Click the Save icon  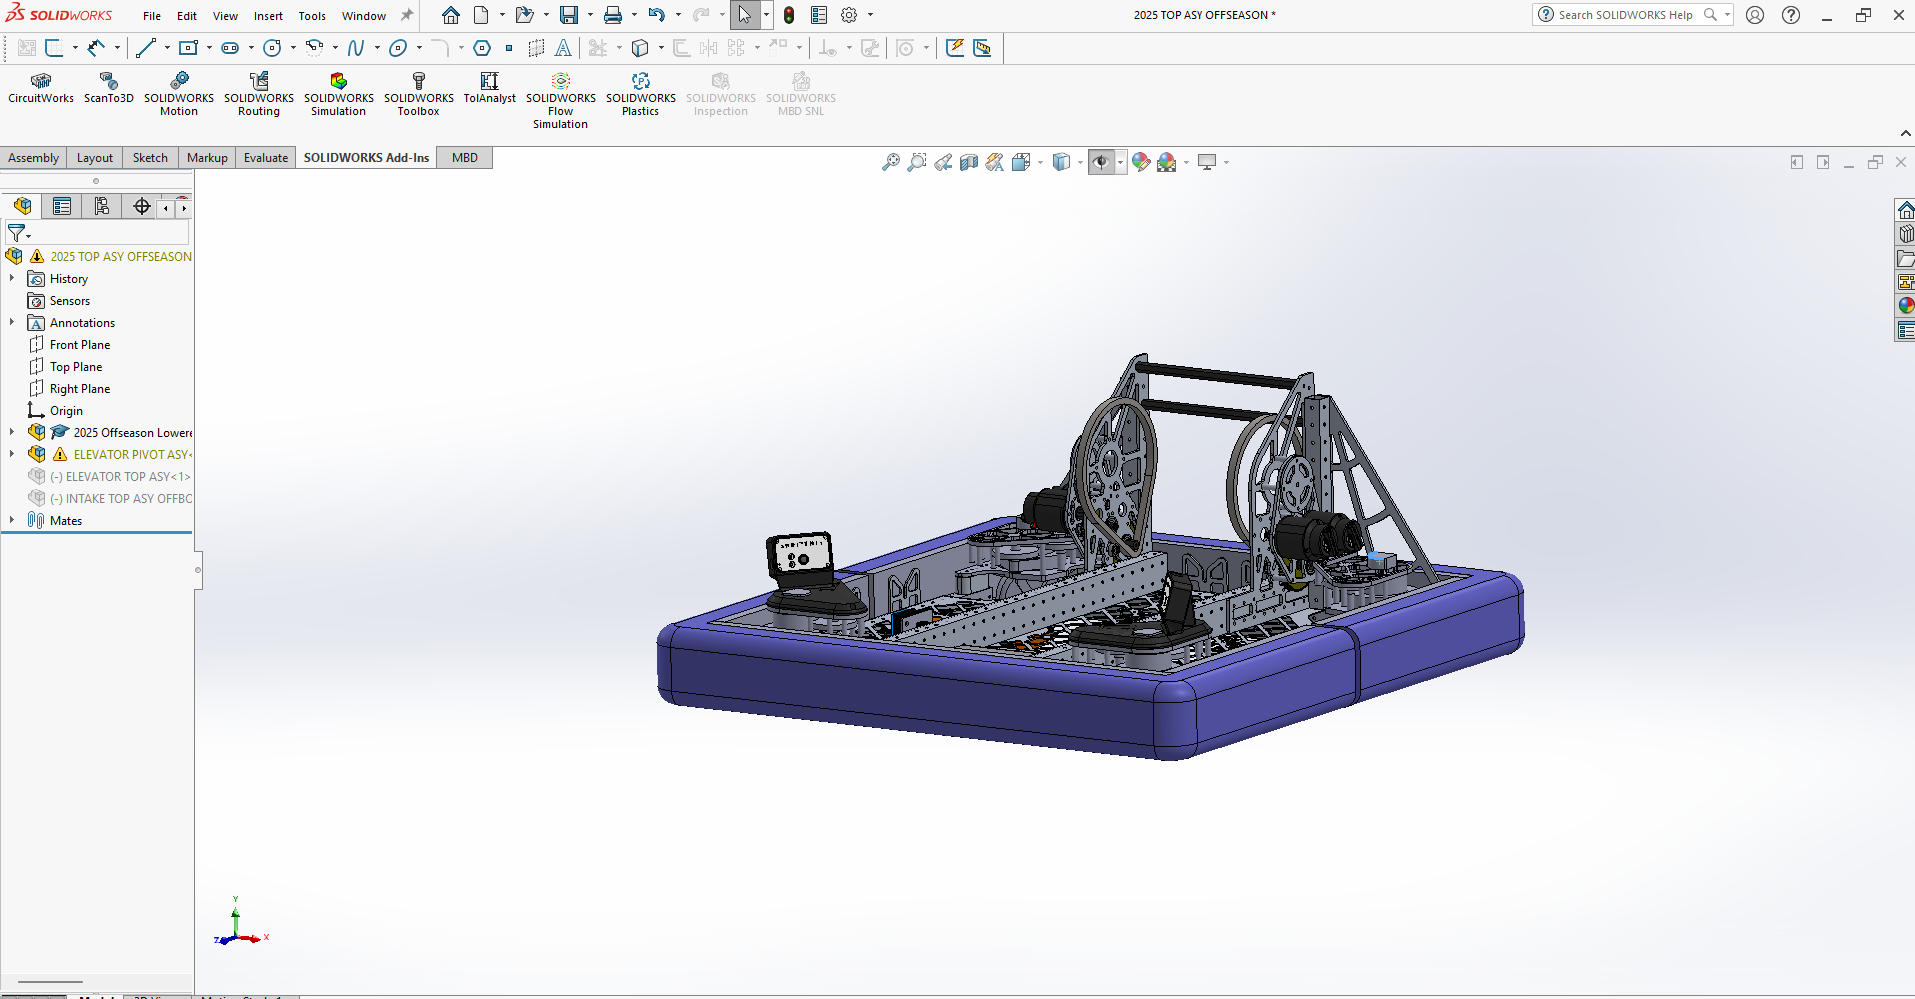click(568, 15)
